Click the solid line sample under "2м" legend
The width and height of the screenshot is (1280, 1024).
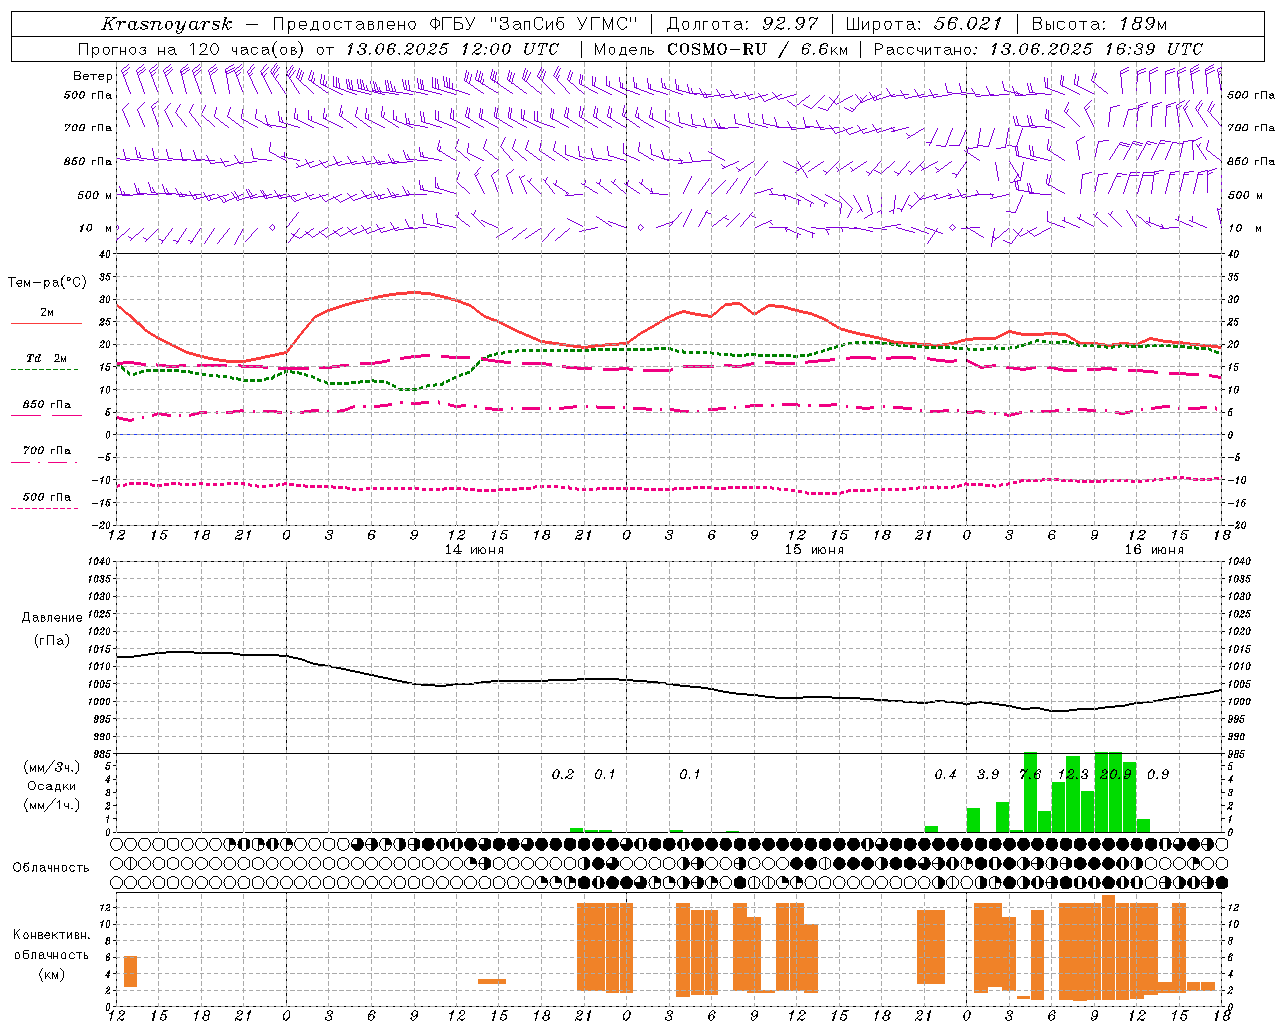tap(46, 323)
